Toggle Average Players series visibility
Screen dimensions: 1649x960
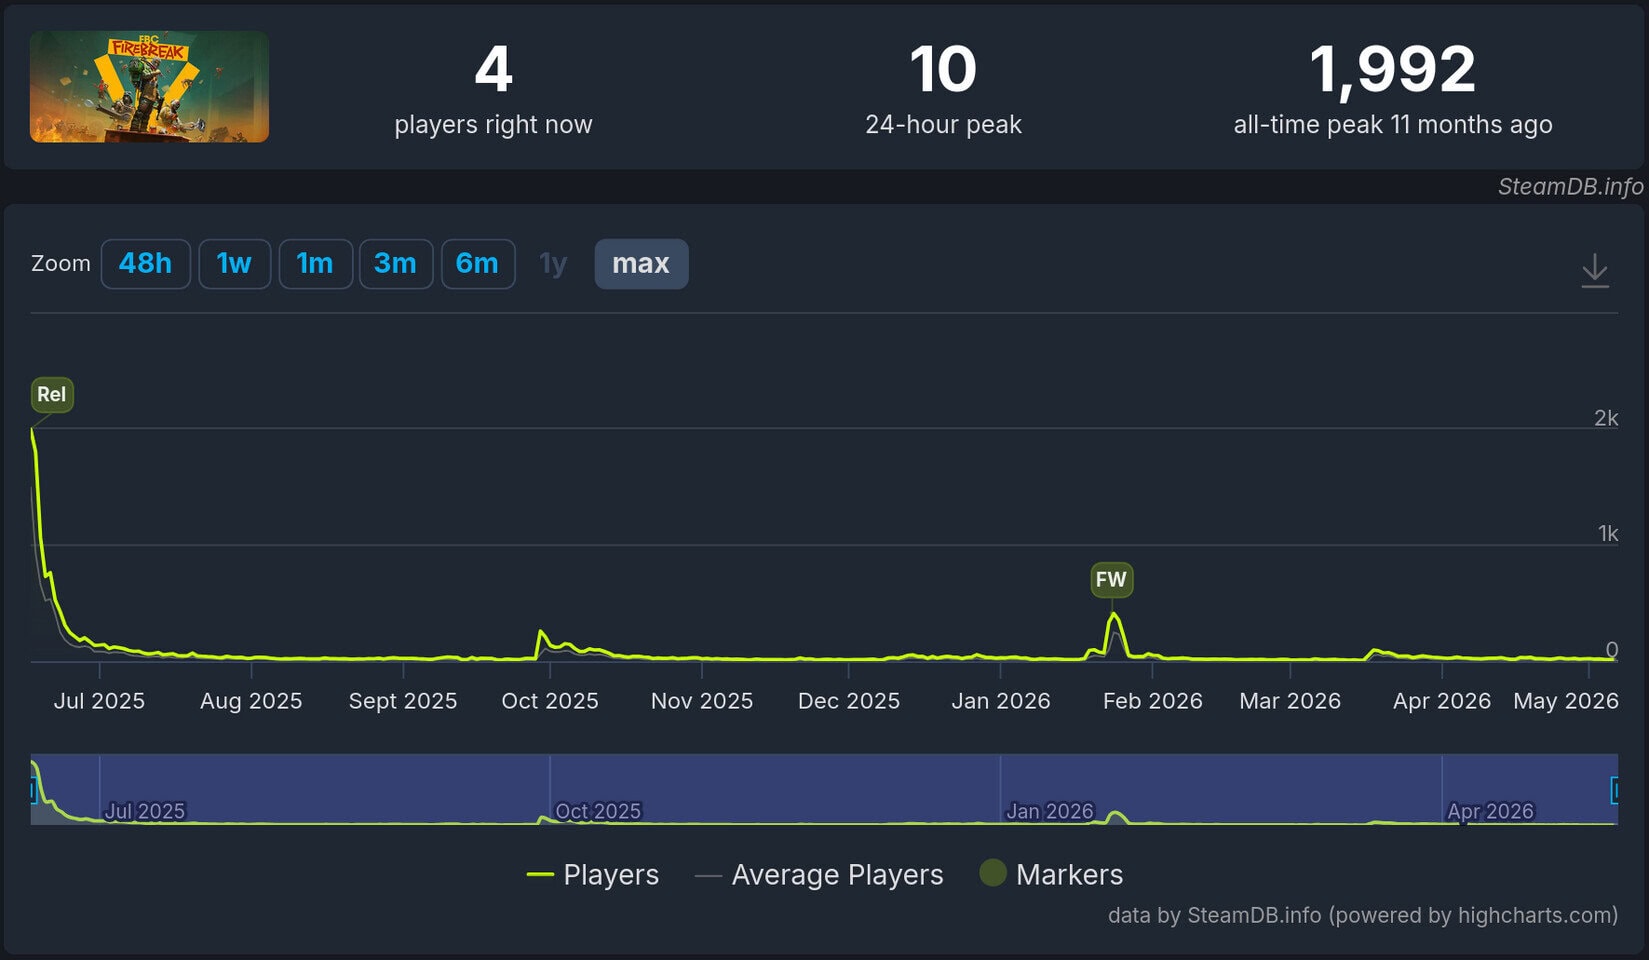point(819,874)
